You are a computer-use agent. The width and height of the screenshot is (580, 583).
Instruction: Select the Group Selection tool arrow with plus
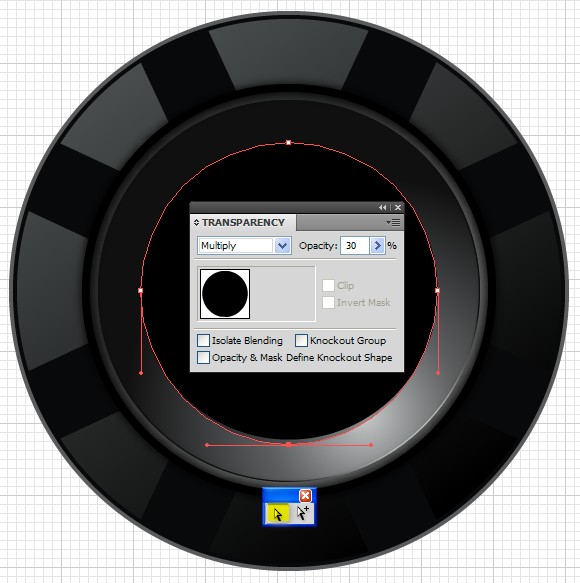click(x=303, y=514)
